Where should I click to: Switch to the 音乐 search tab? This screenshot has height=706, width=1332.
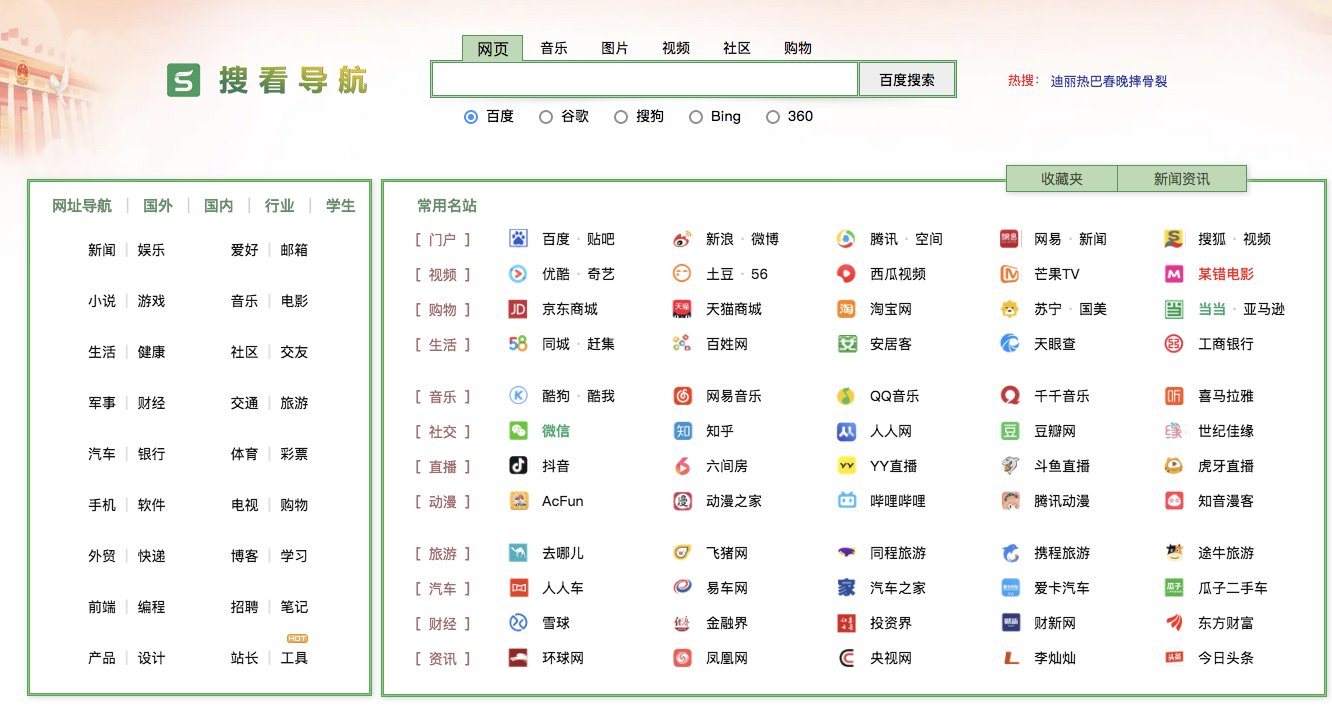click(x=554, y=48)
